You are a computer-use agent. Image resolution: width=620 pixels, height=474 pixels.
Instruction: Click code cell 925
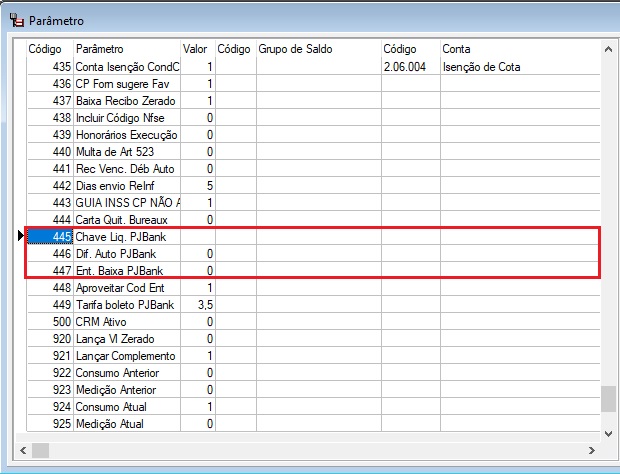tap(50, 423)
